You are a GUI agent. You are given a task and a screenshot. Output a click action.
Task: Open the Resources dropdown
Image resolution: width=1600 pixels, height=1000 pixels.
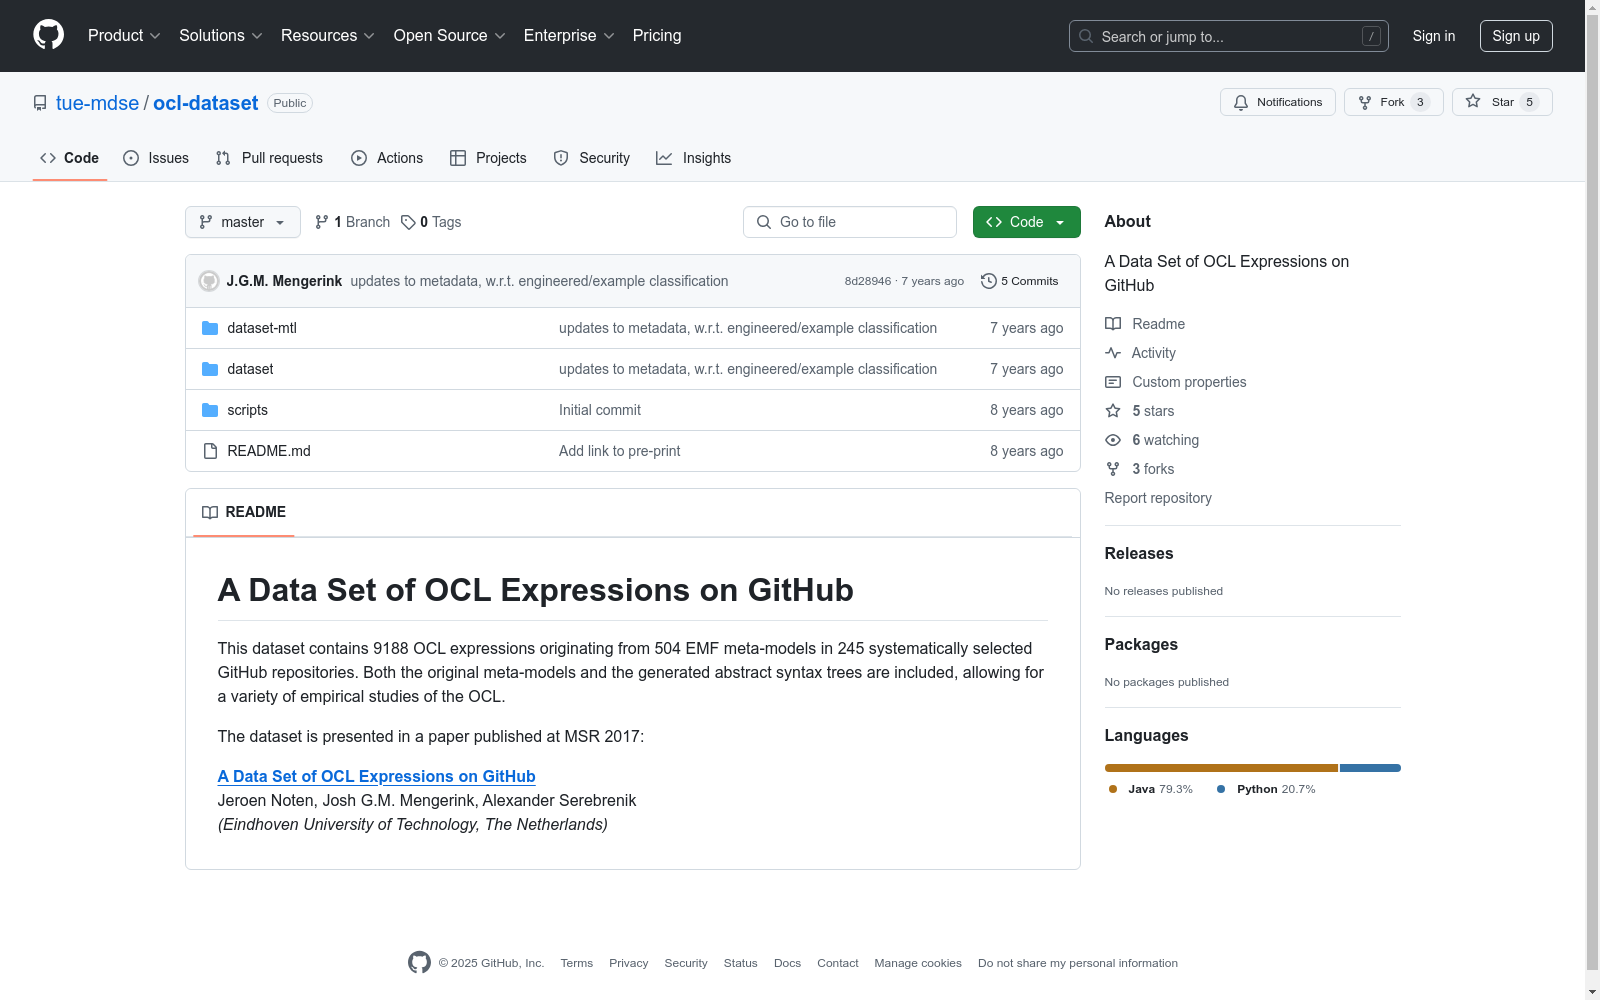coord(328,36)
